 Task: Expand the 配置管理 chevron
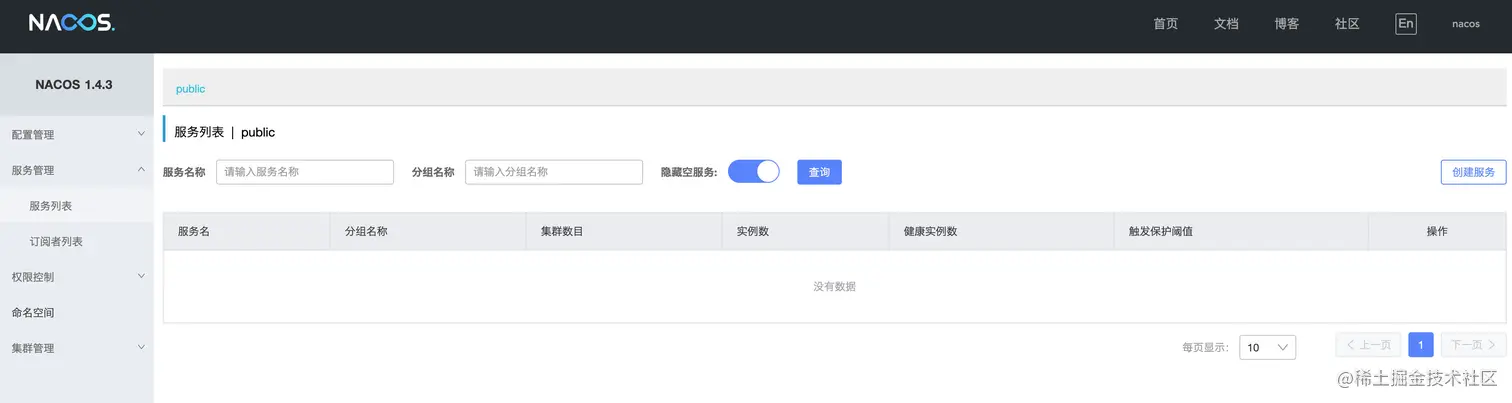point(141,134)
